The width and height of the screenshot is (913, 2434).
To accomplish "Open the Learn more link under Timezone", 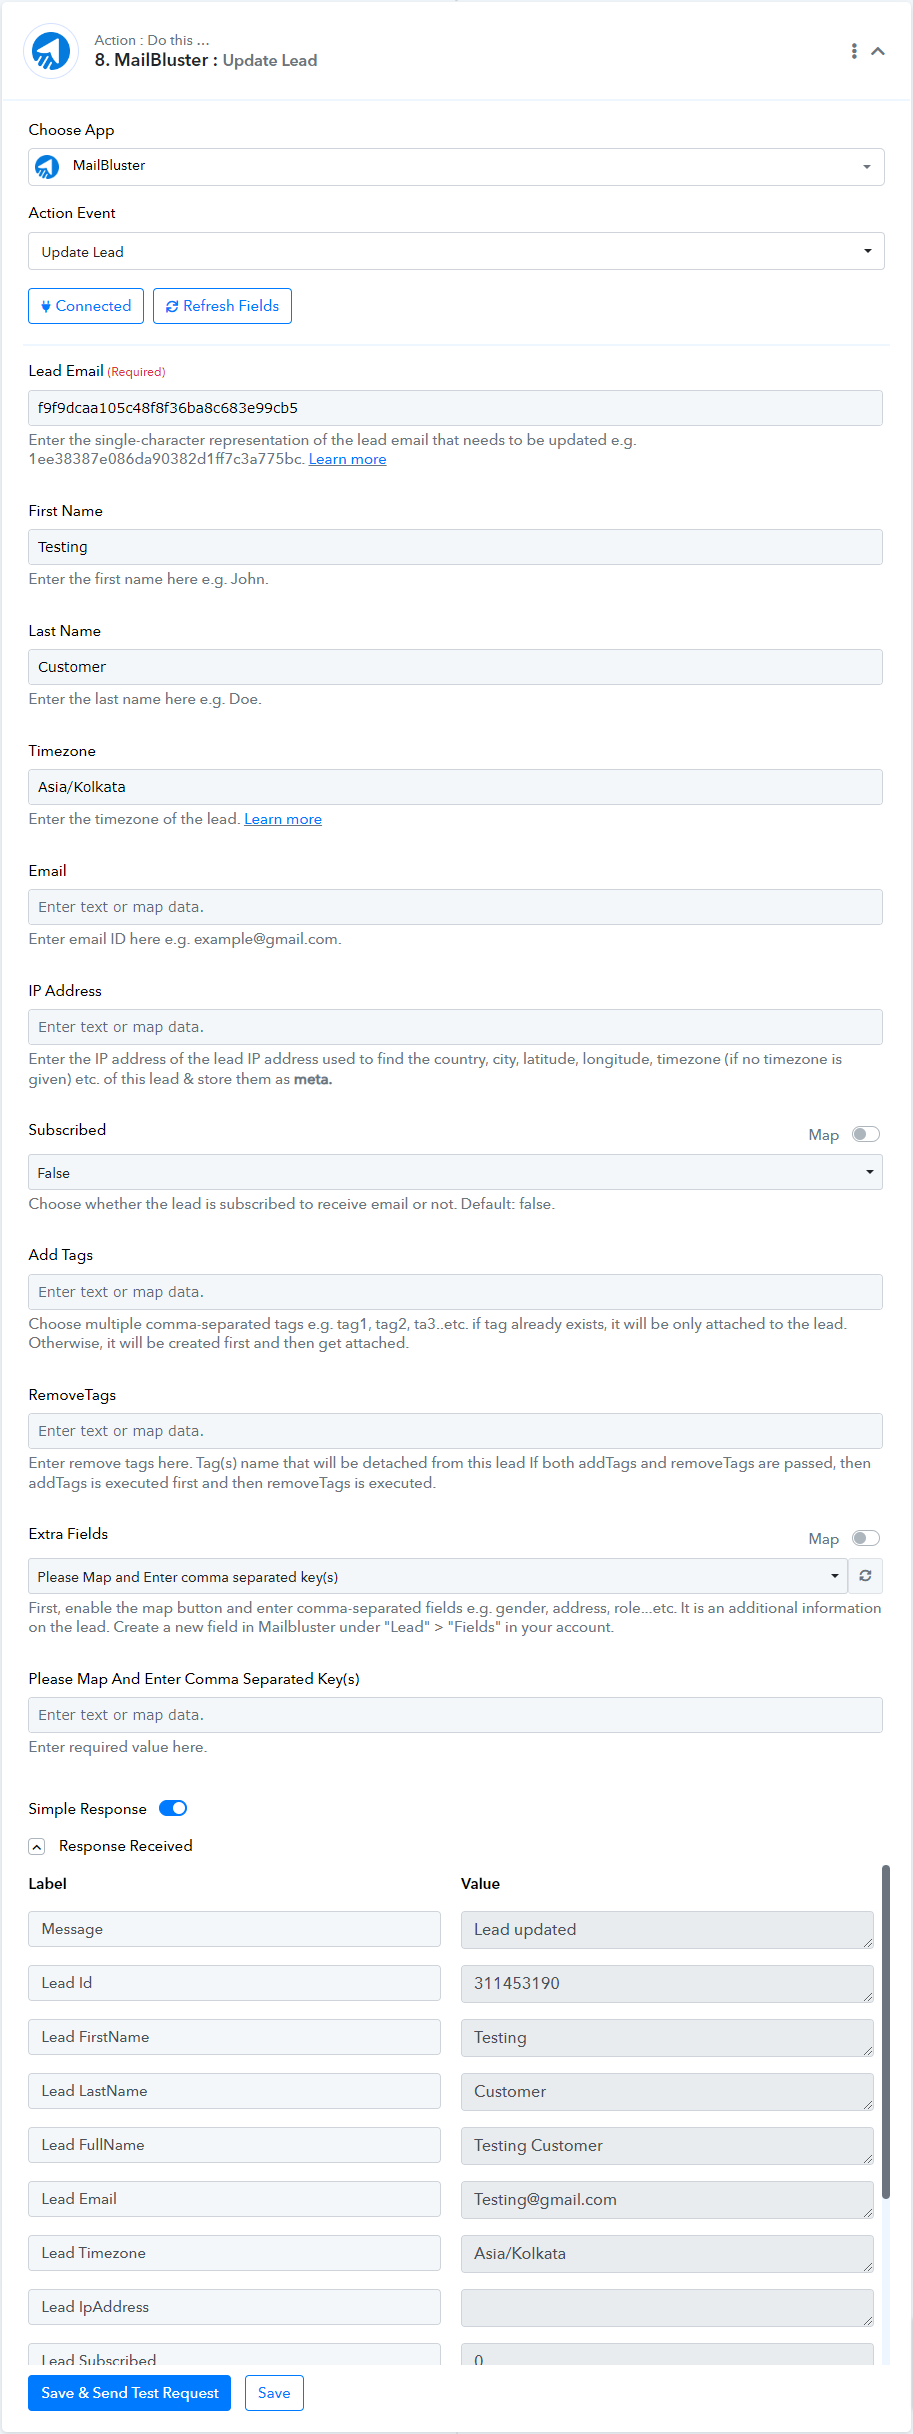I will (283, 819).
